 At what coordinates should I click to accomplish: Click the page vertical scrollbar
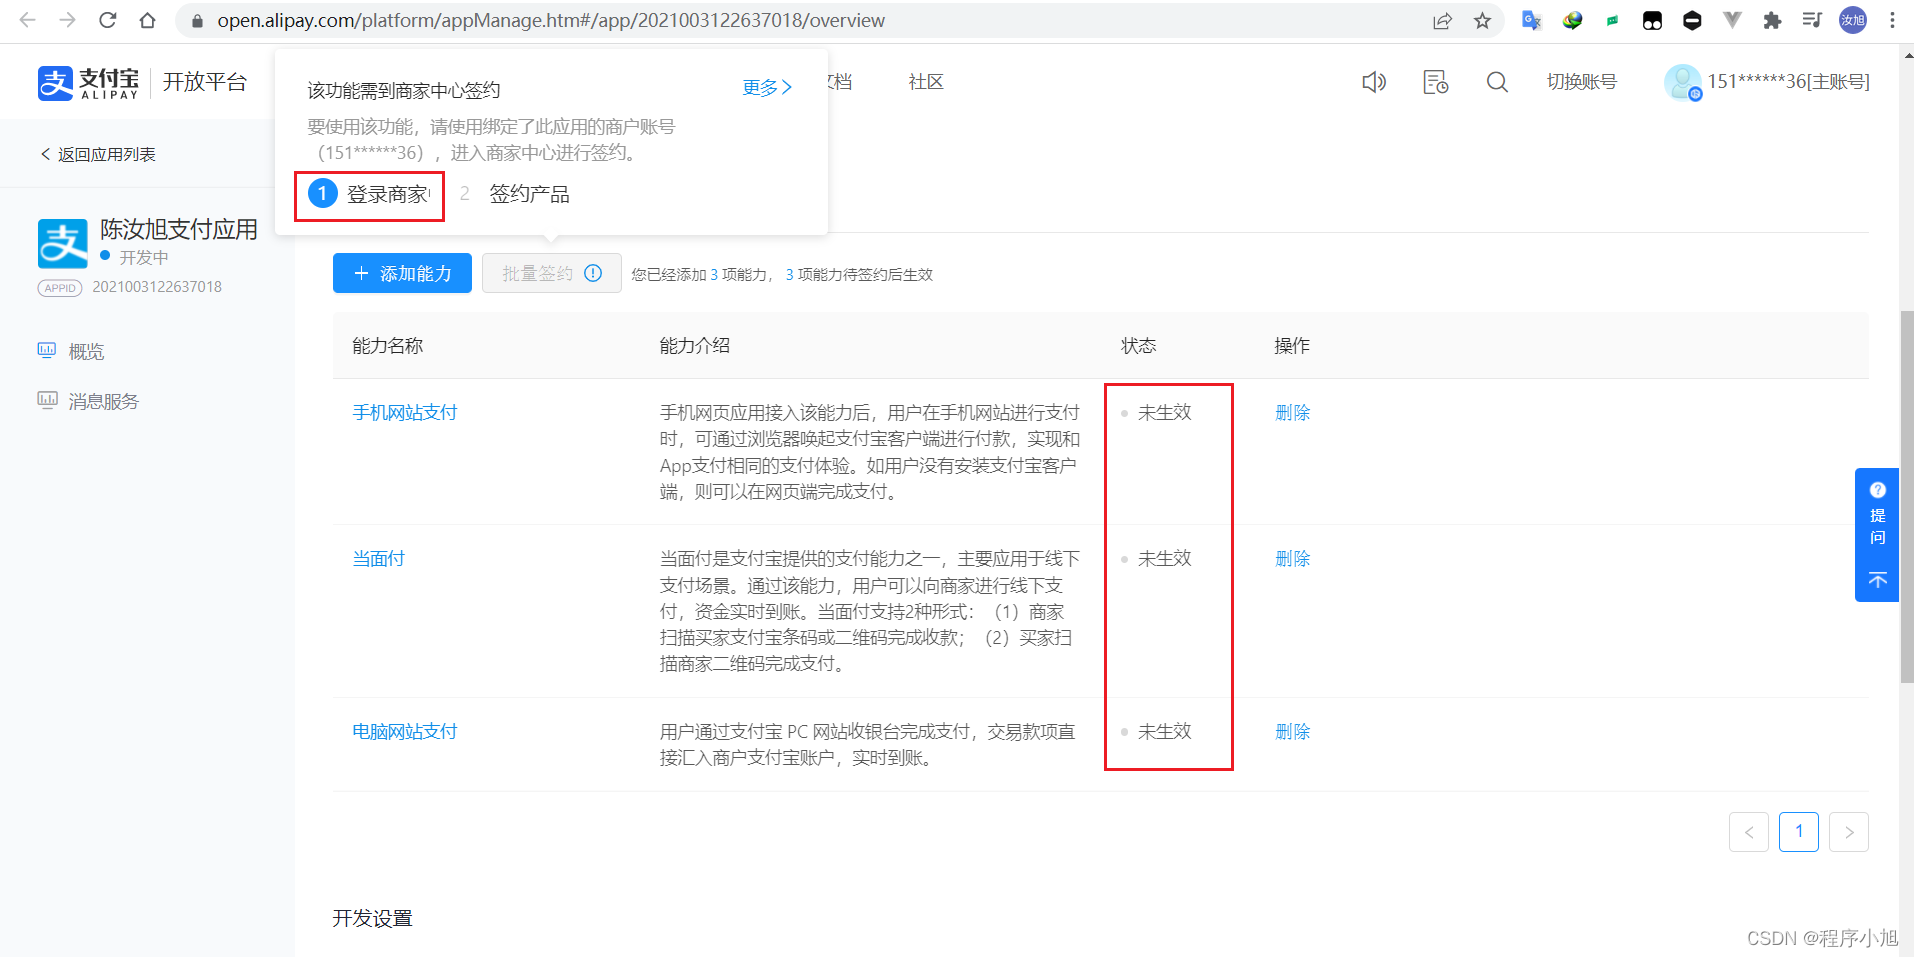pyautogui.click(x=1906, y=495)
